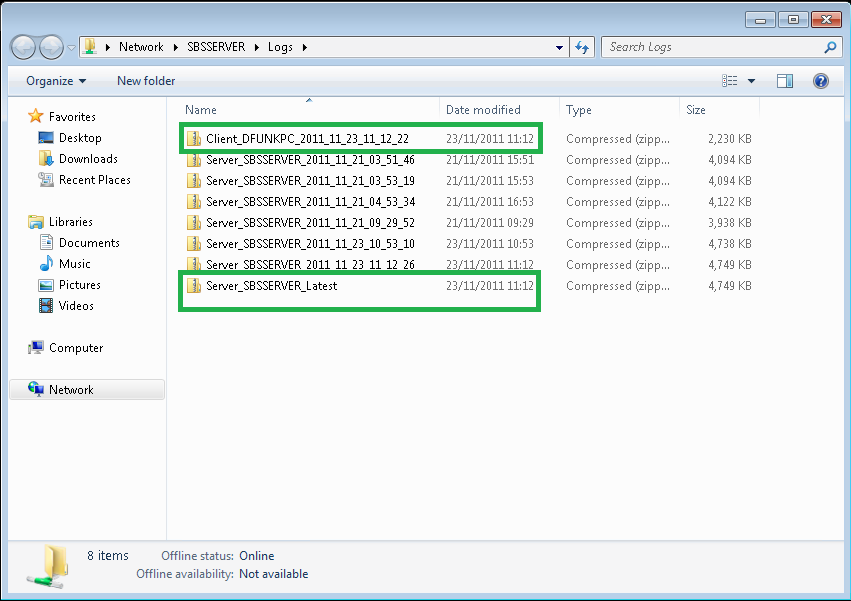This screenshot has height=601, width=851.
Task: Click the Forward navigation arrow
Action: (50, 47)
